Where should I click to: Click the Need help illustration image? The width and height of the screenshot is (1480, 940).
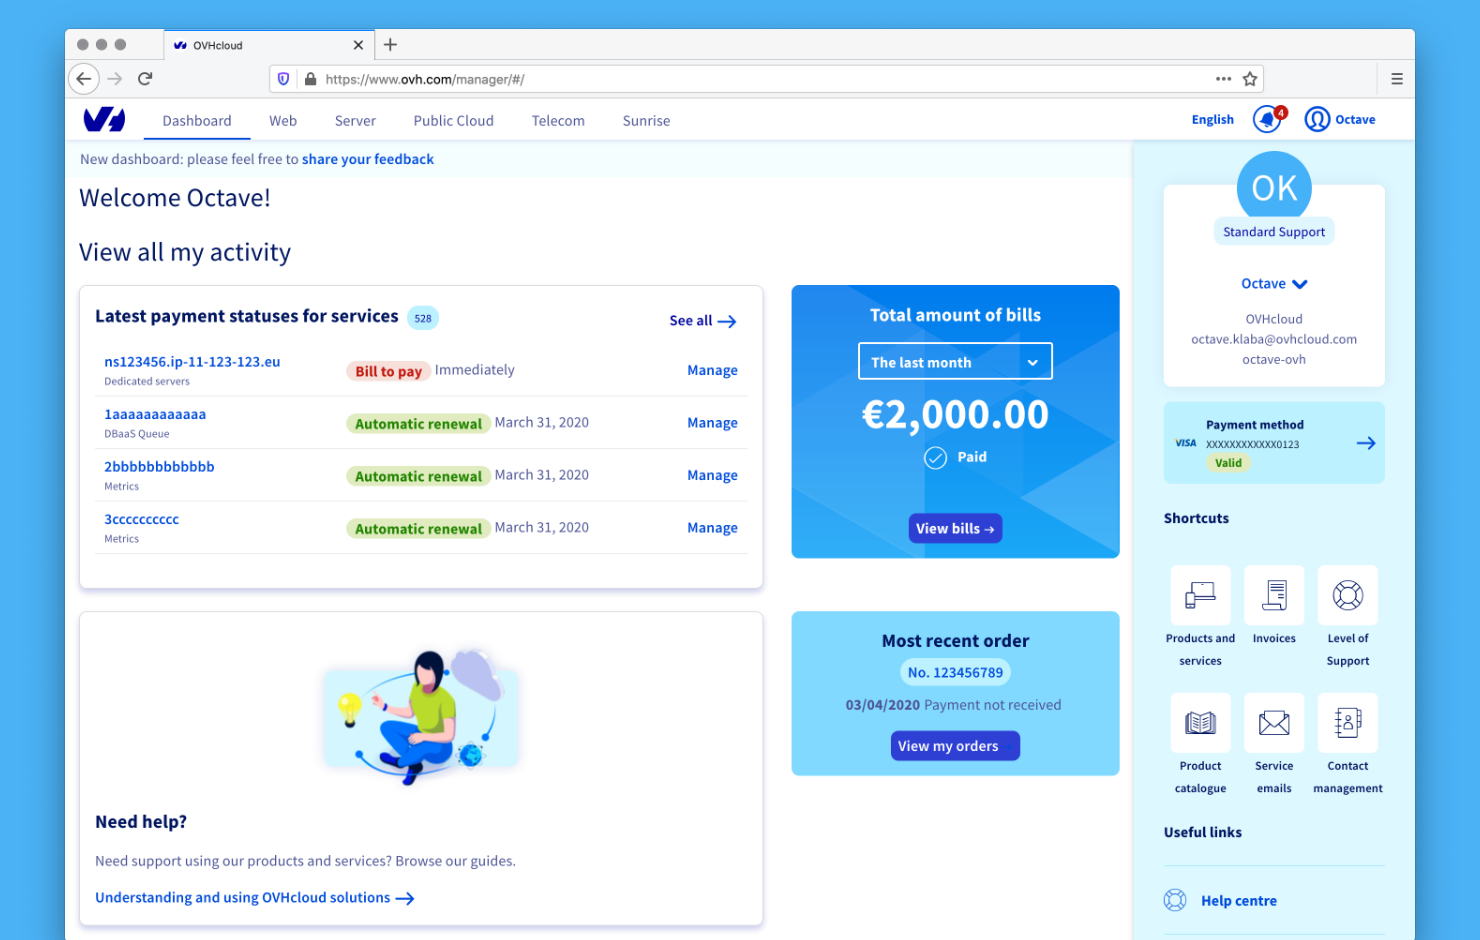pyautogui.click(x=421, y=715)
